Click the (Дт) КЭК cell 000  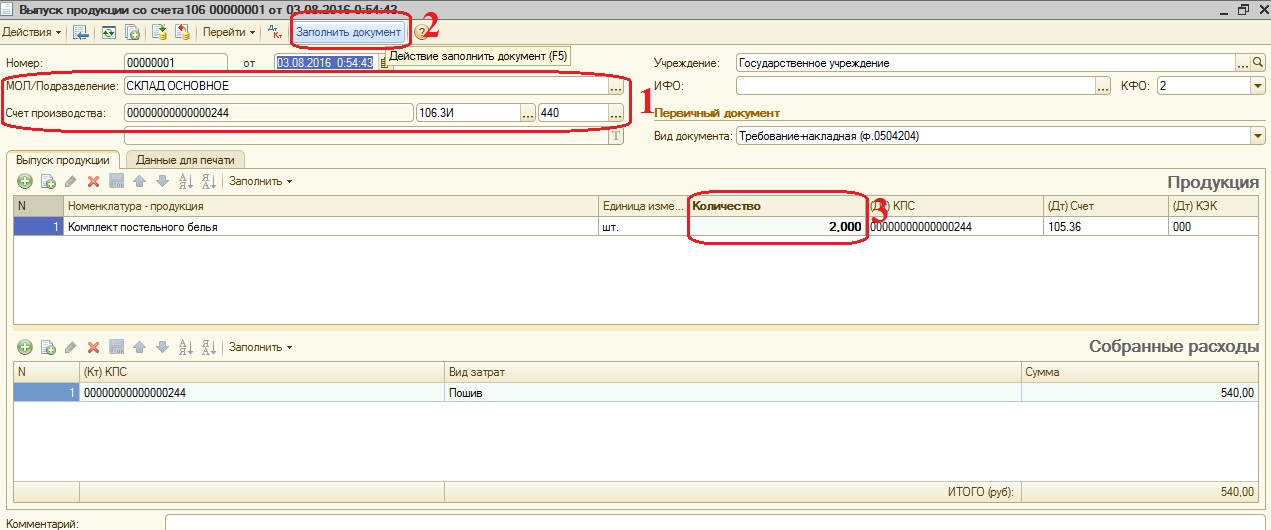click(x=1213, y=227)
